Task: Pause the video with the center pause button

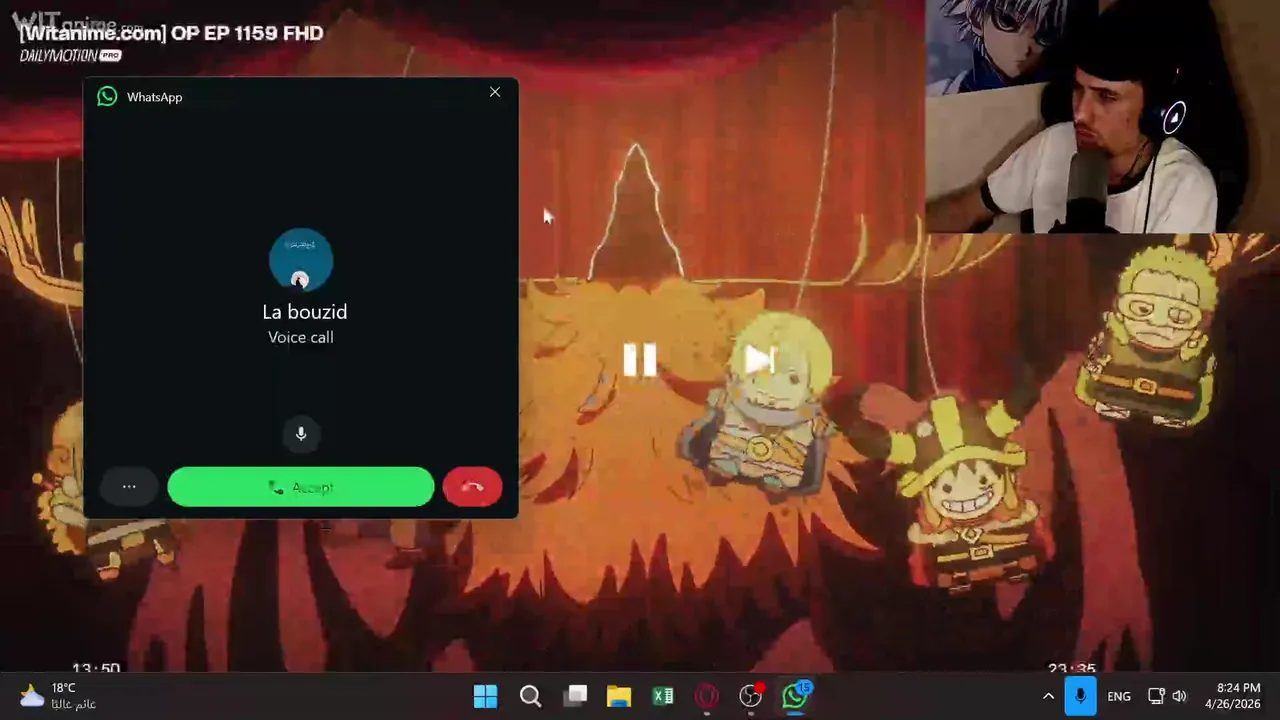Action: click(640, 360)
